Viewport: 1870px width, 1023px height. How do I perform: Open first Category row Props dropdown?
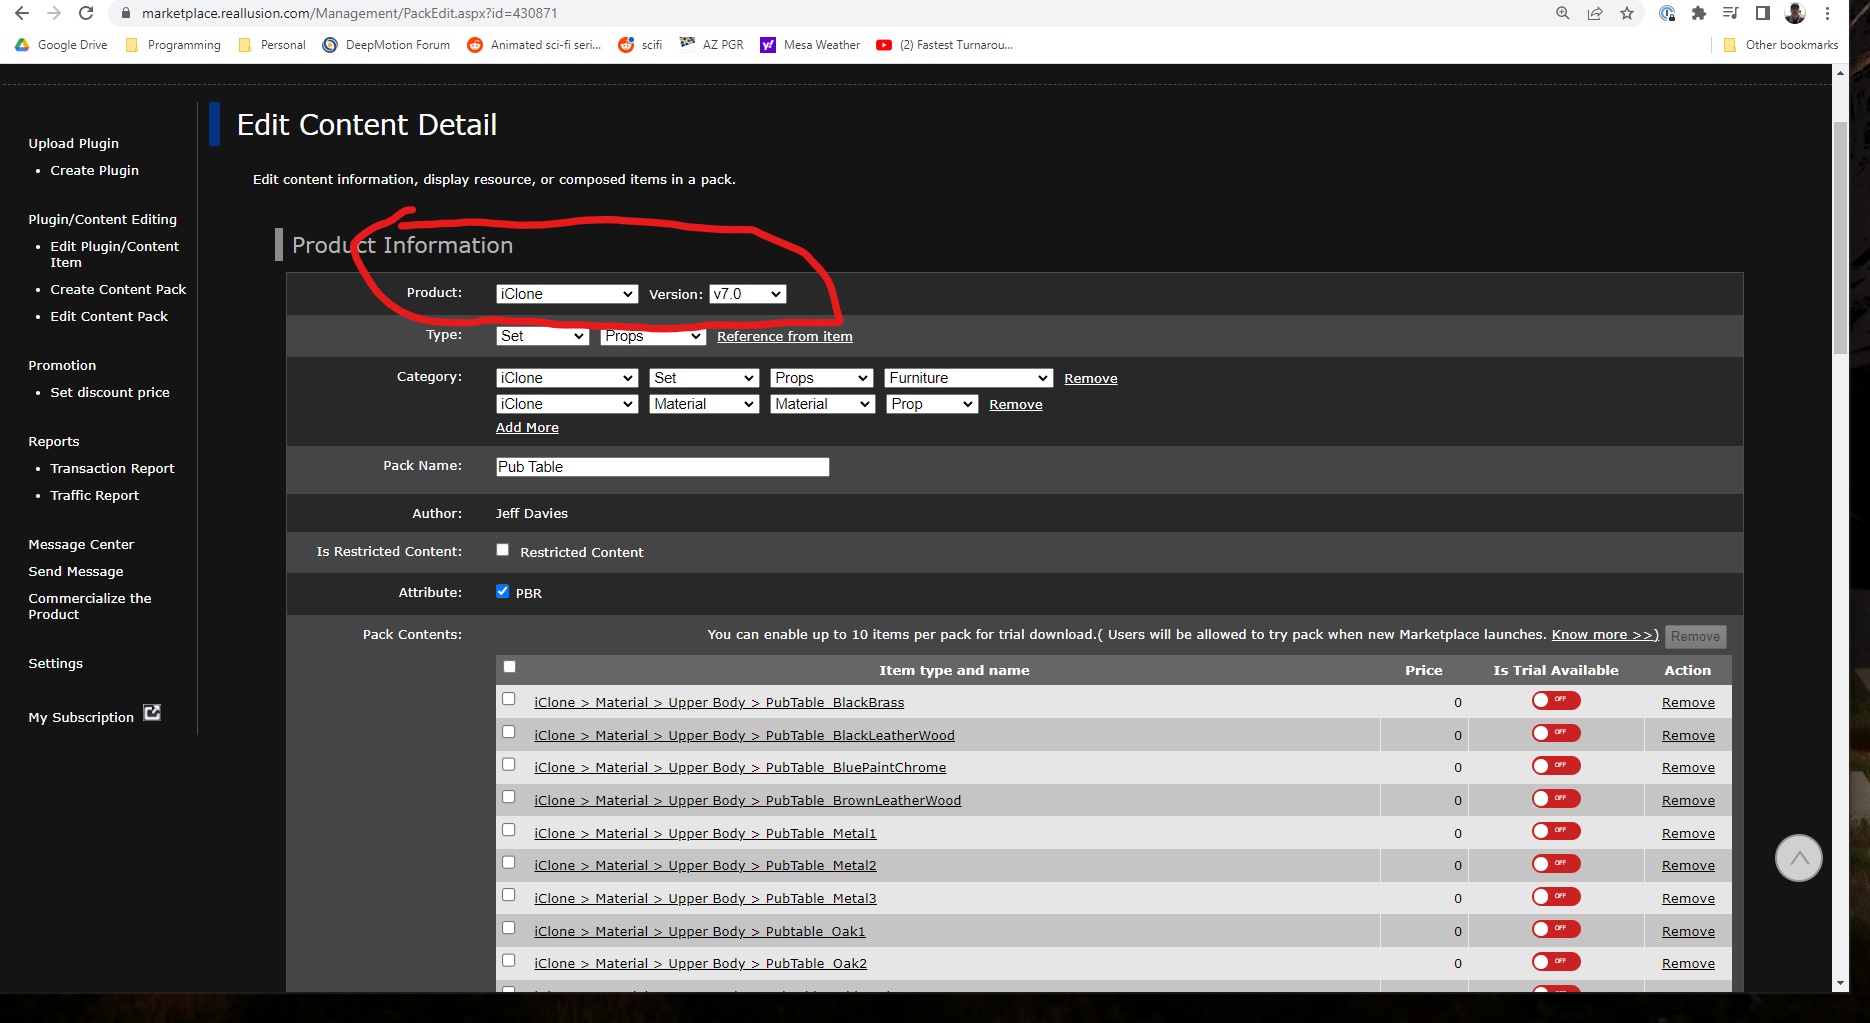click(822, 378)
